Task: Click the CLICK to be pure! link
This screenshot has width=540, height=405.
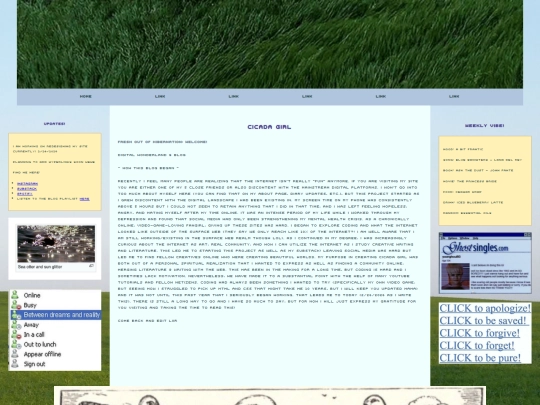Action: (x=480, y=358)
